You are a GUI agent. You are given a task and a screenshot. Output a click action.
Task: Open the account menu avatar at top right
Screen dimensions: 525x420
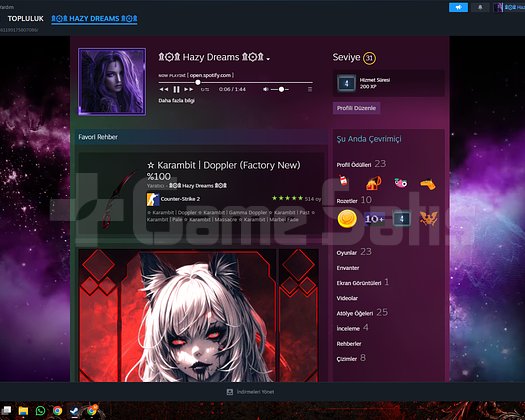(498, 7)
